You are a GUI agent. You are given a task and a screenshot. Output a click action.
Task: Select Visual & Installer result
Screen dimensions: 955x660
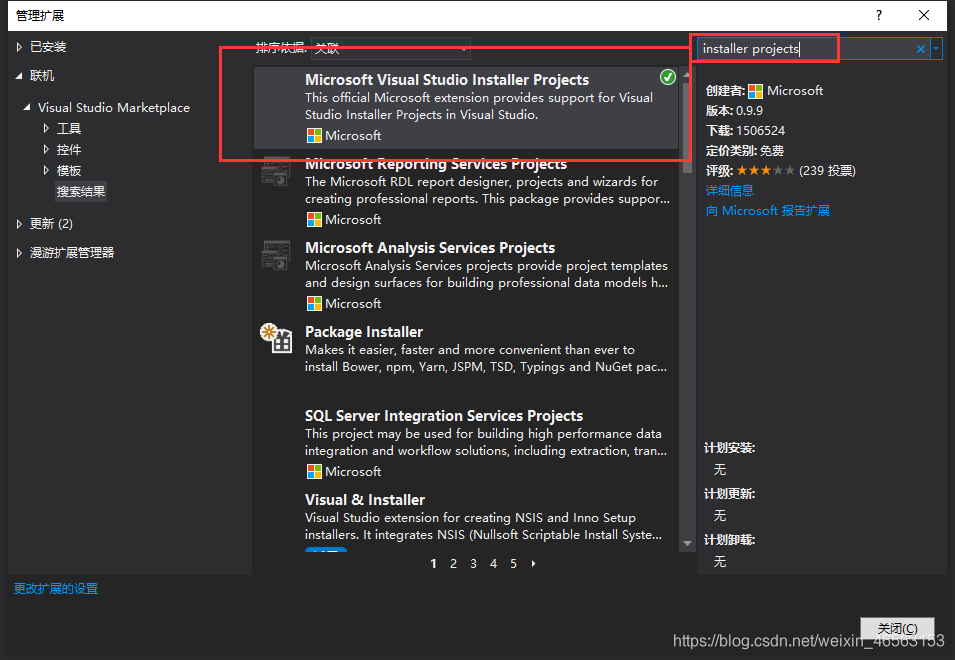pos(466,521)
